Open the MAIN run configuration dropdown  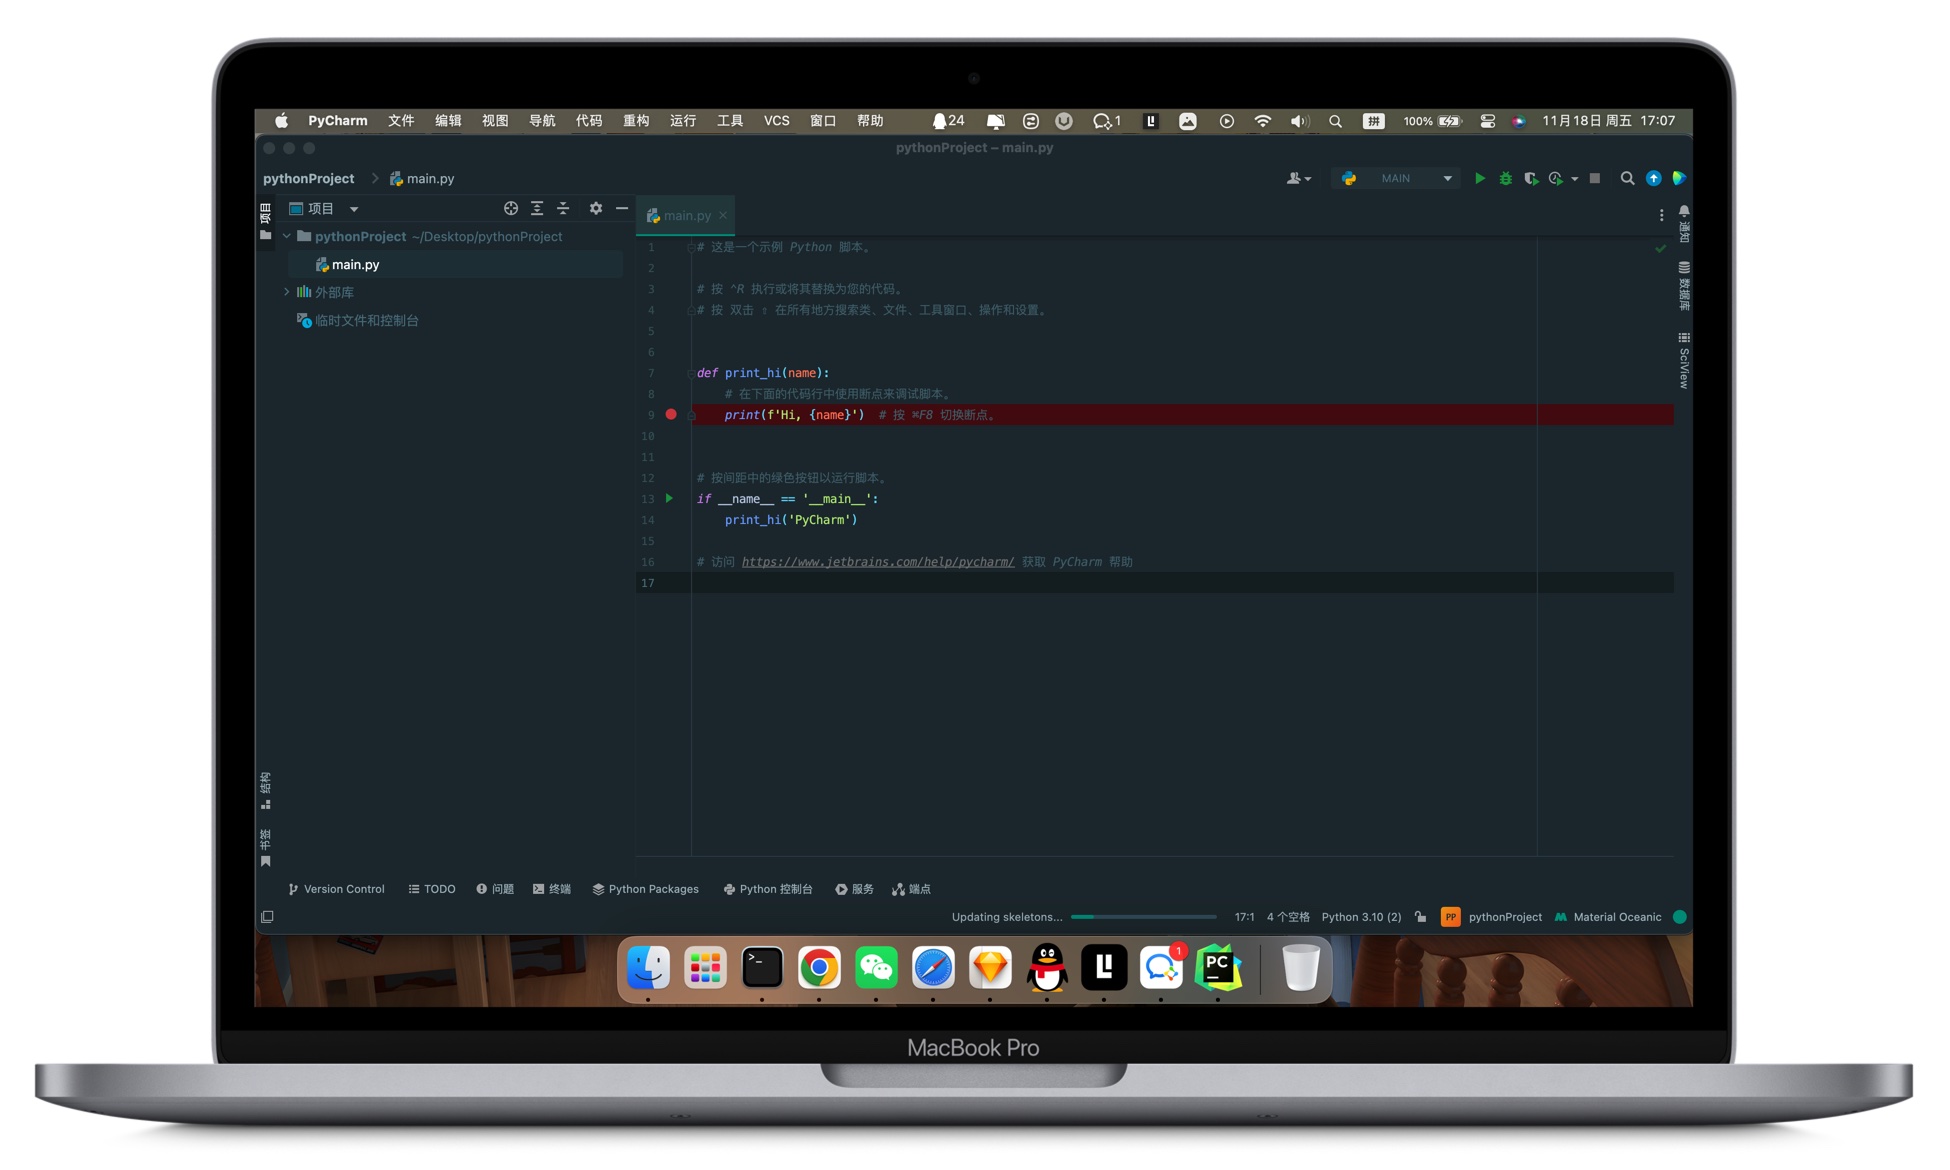pos(1397,178)
